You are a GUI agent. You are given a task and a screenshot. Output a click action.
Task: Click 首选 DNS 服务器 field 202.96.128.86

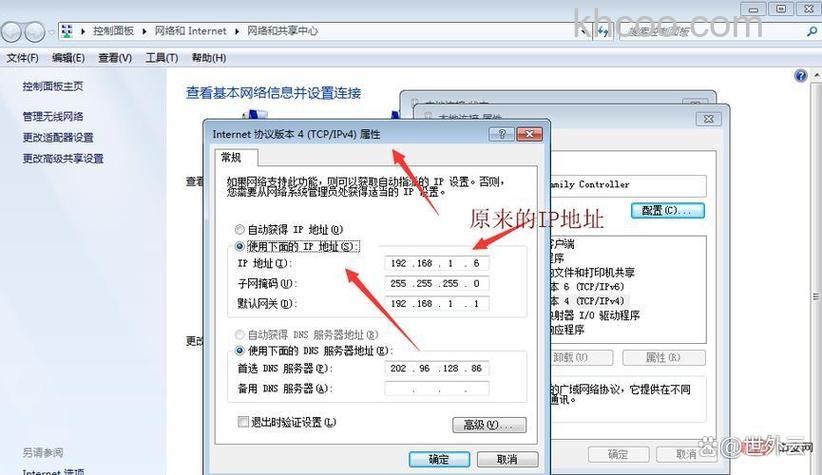(437, 369)
